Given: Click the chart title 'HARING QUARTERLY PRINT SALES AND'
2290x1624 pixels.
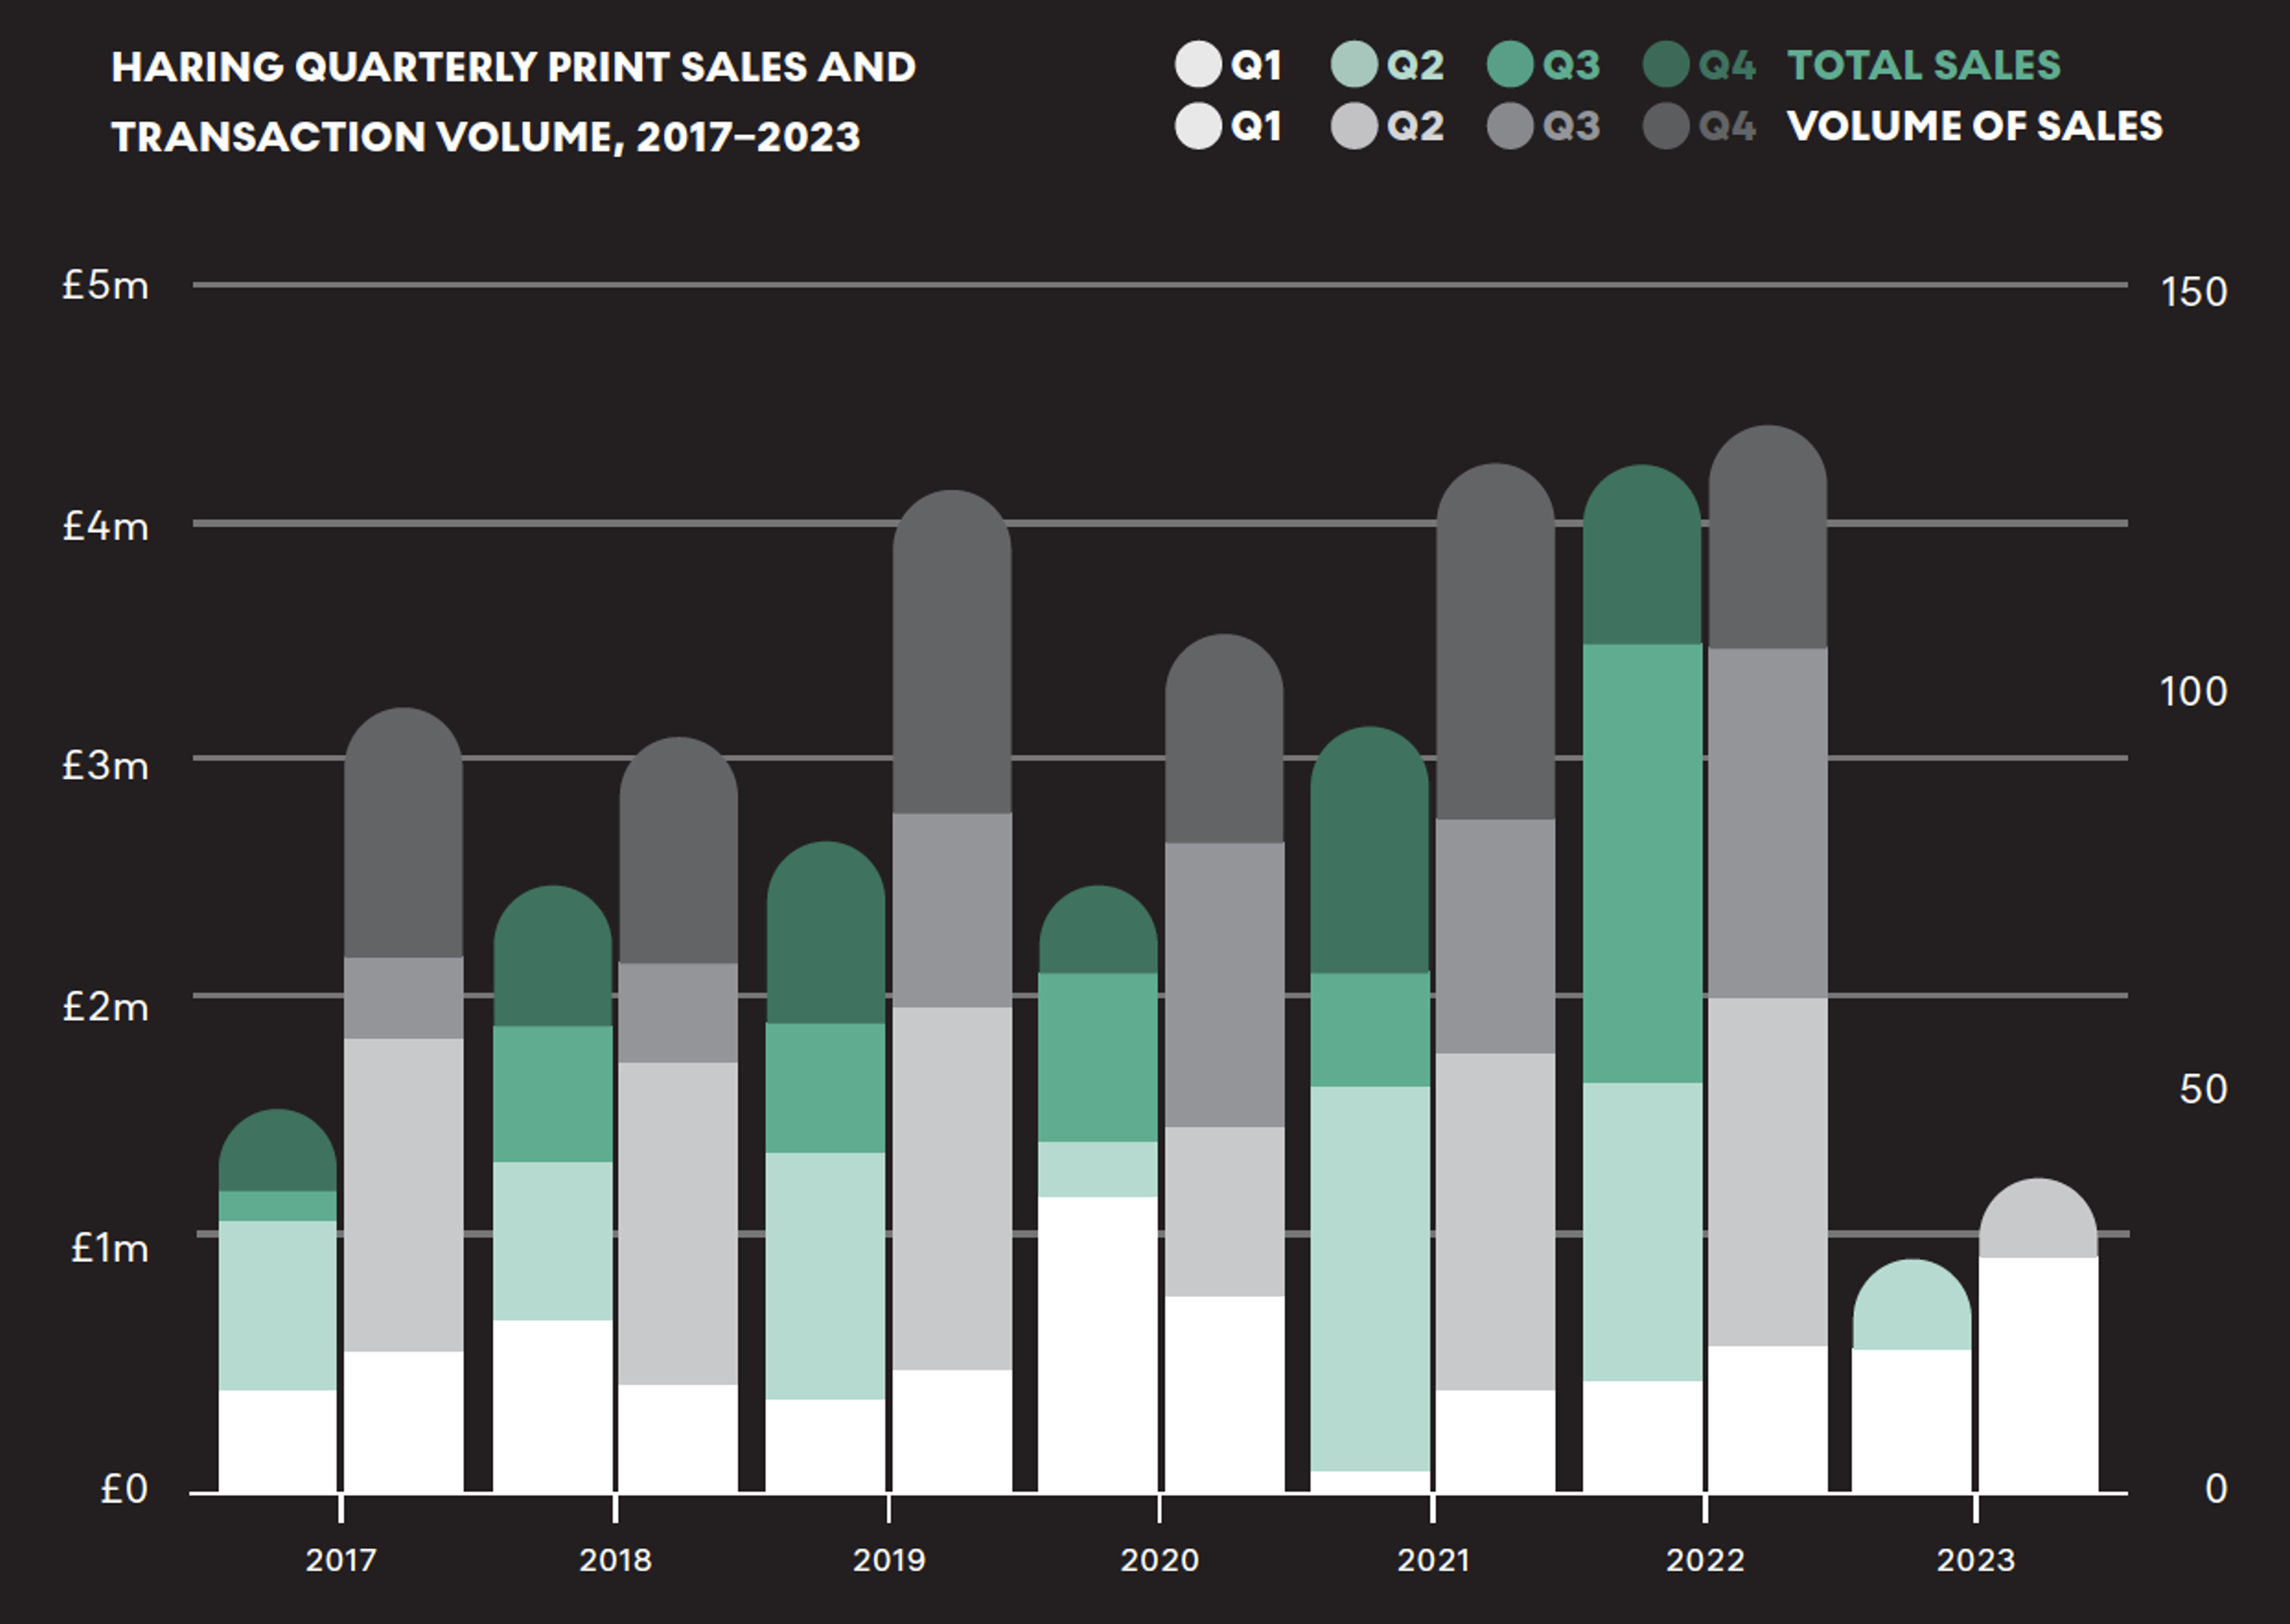Looking at the screenshot, I should coord(513,67).
